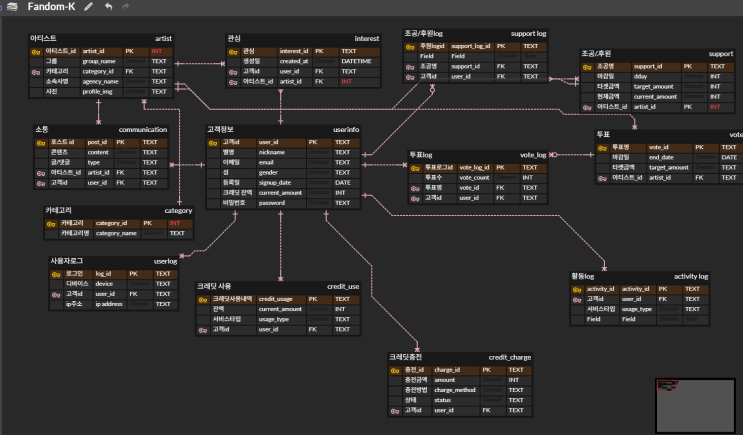
Task: Click the stacked layers icon in top bar
Action: 12,7
